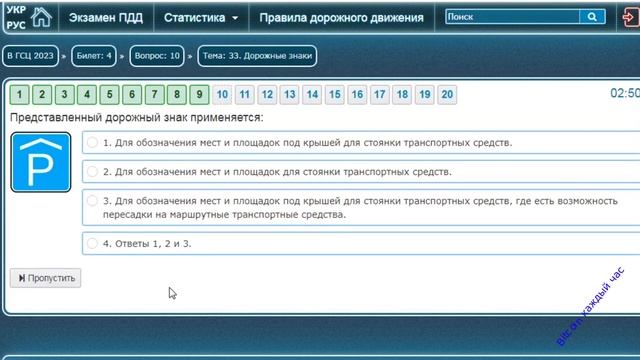Go to the home page icon
Screen dimensions: 640x360
41,18
